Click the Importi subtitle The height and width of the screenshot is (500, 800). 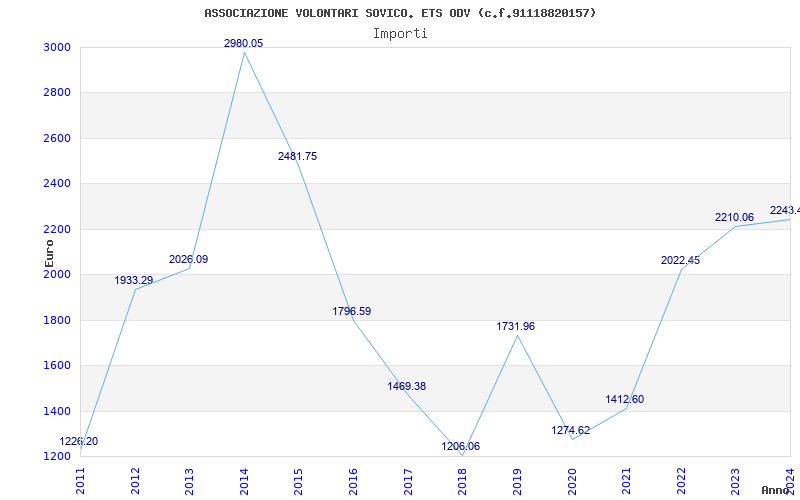coord(400,34)
